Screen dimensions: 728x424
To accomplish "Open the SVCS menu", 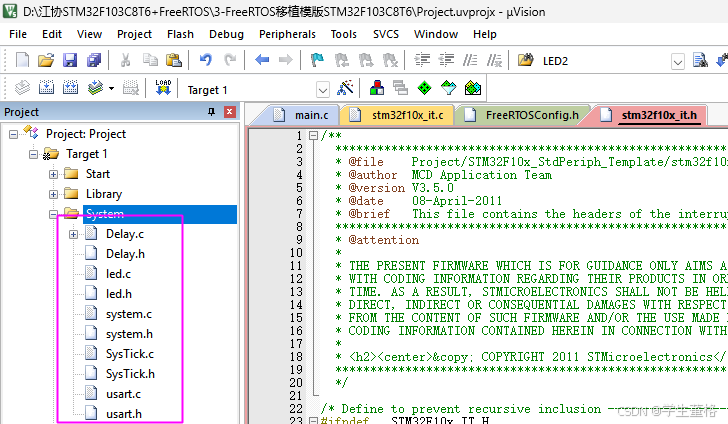I will click(x=386, y=34).
